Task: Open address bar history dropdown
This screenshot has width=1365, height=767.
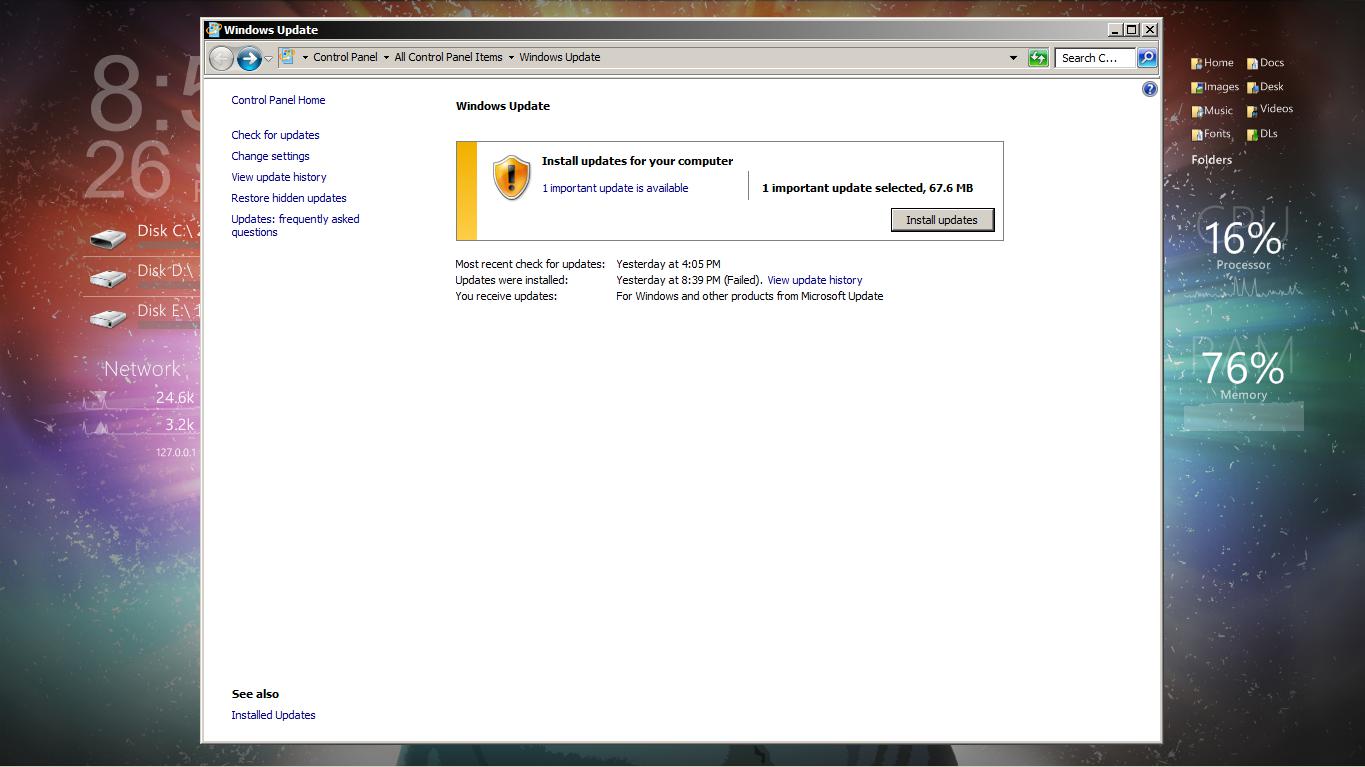Action: click(1013, 58)
